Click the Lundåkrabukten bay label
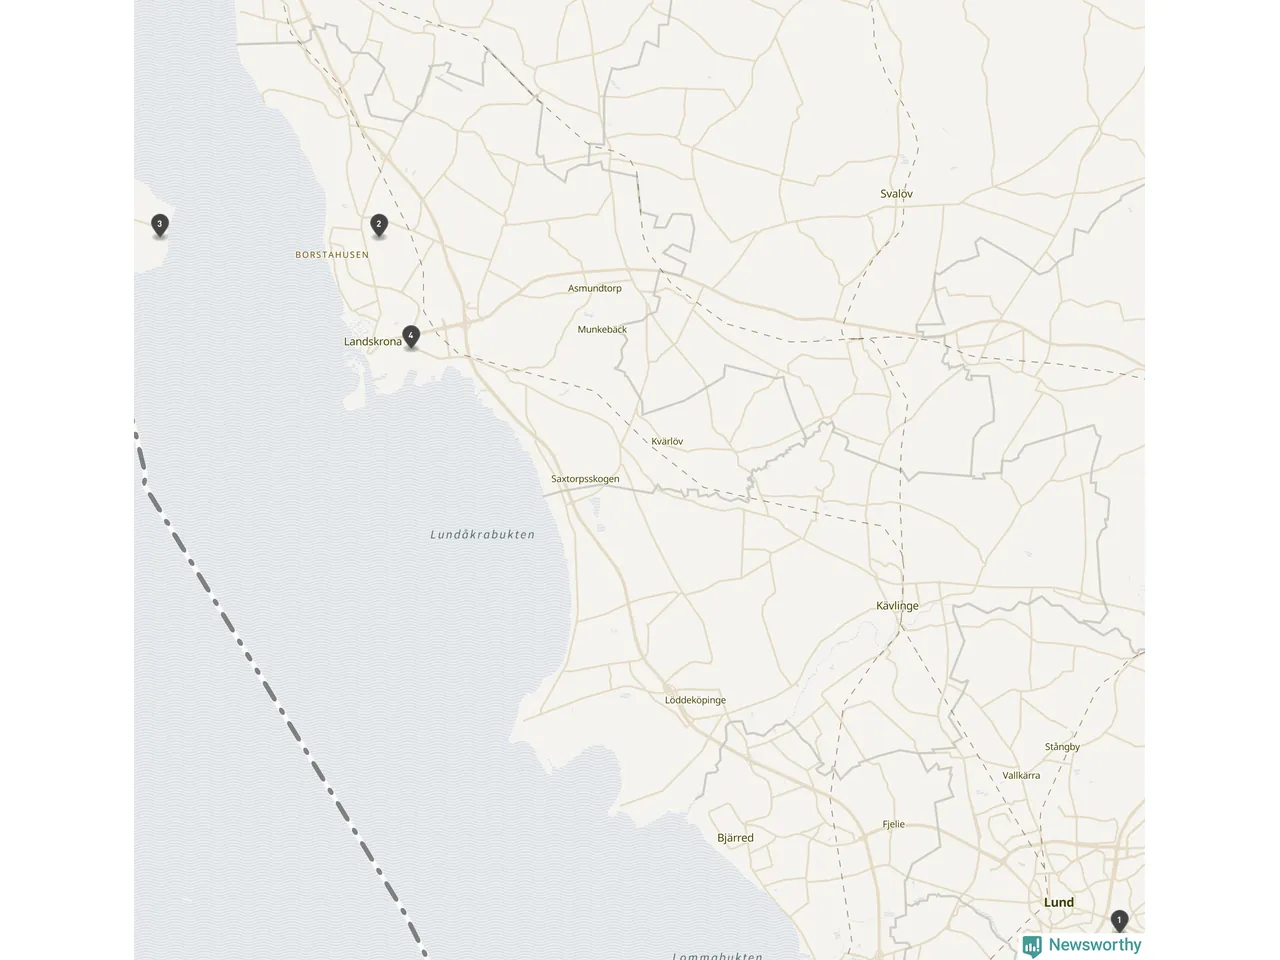This screenshot has height=960, width=1280. [x=482, y=535]
